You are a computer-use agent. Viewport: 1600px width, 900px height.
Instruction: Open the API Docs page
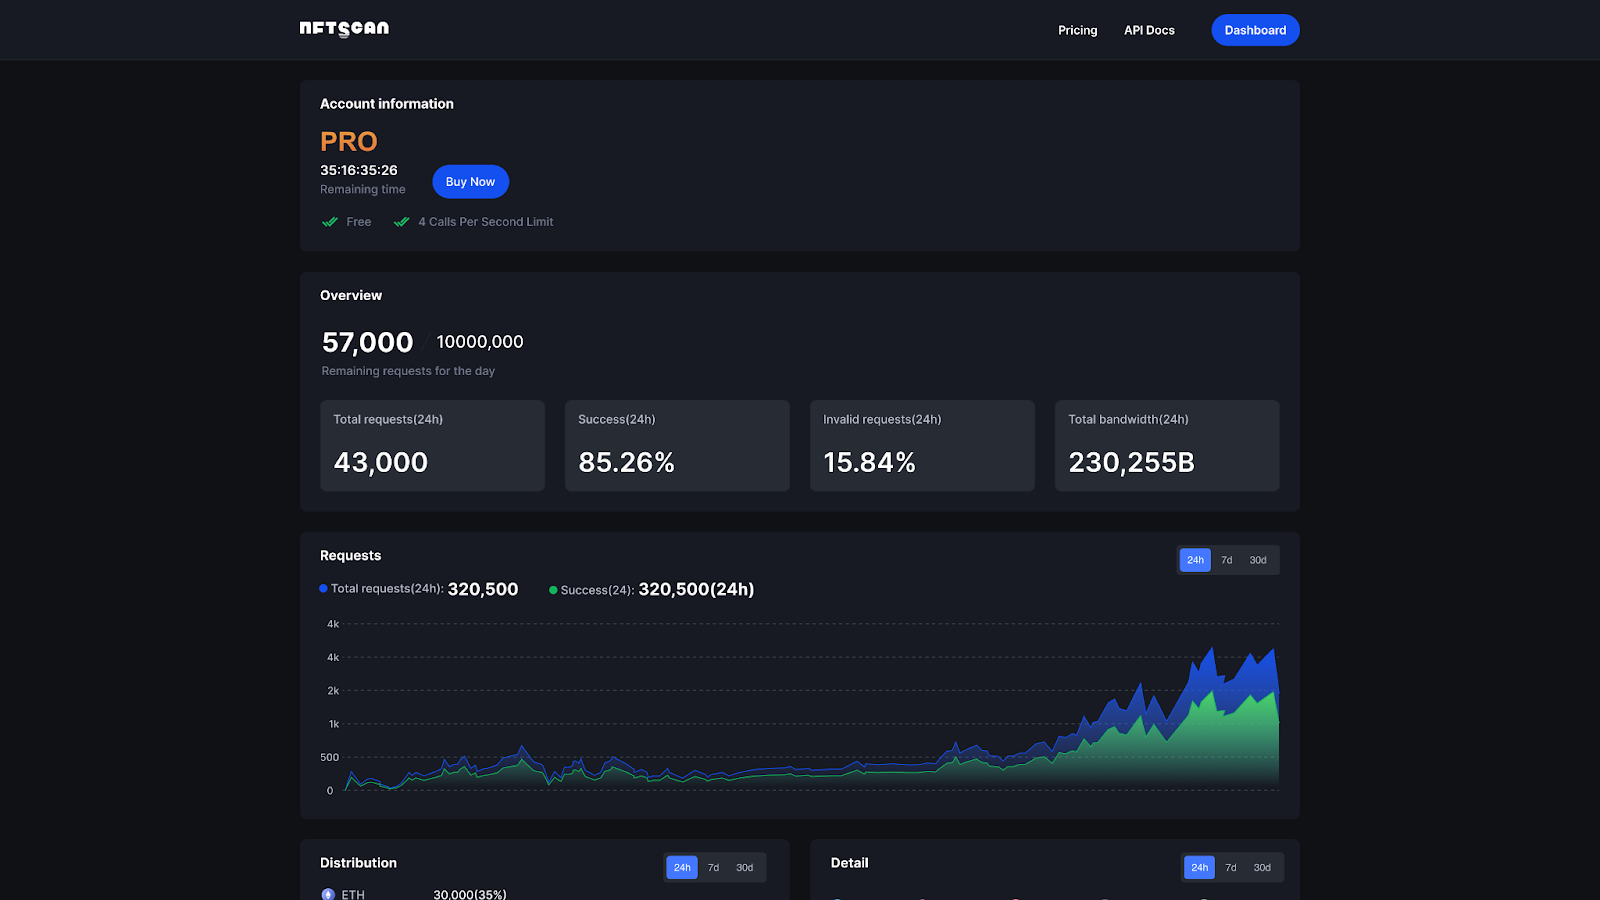[1149, 30]
